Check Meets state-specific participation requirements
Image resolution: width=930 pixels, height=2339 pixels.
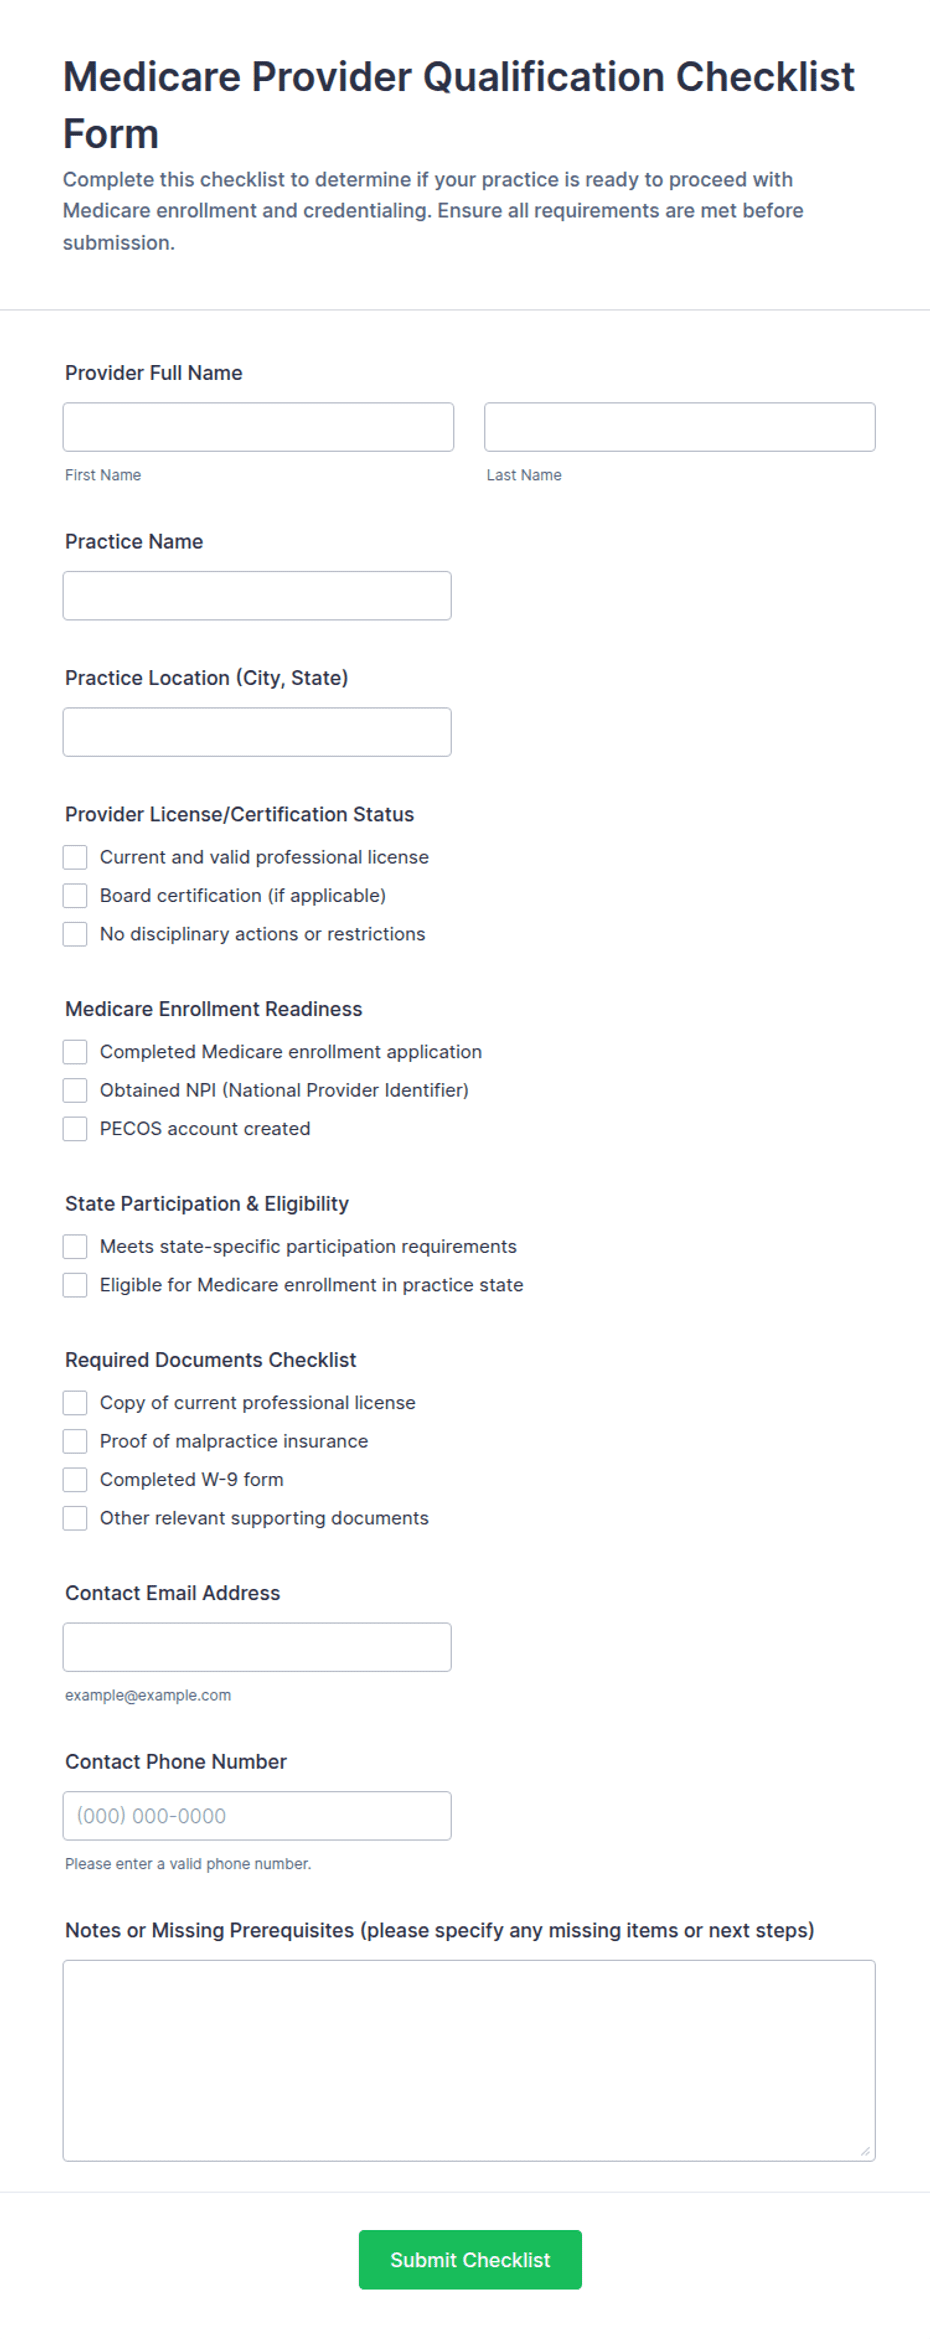75,1247
